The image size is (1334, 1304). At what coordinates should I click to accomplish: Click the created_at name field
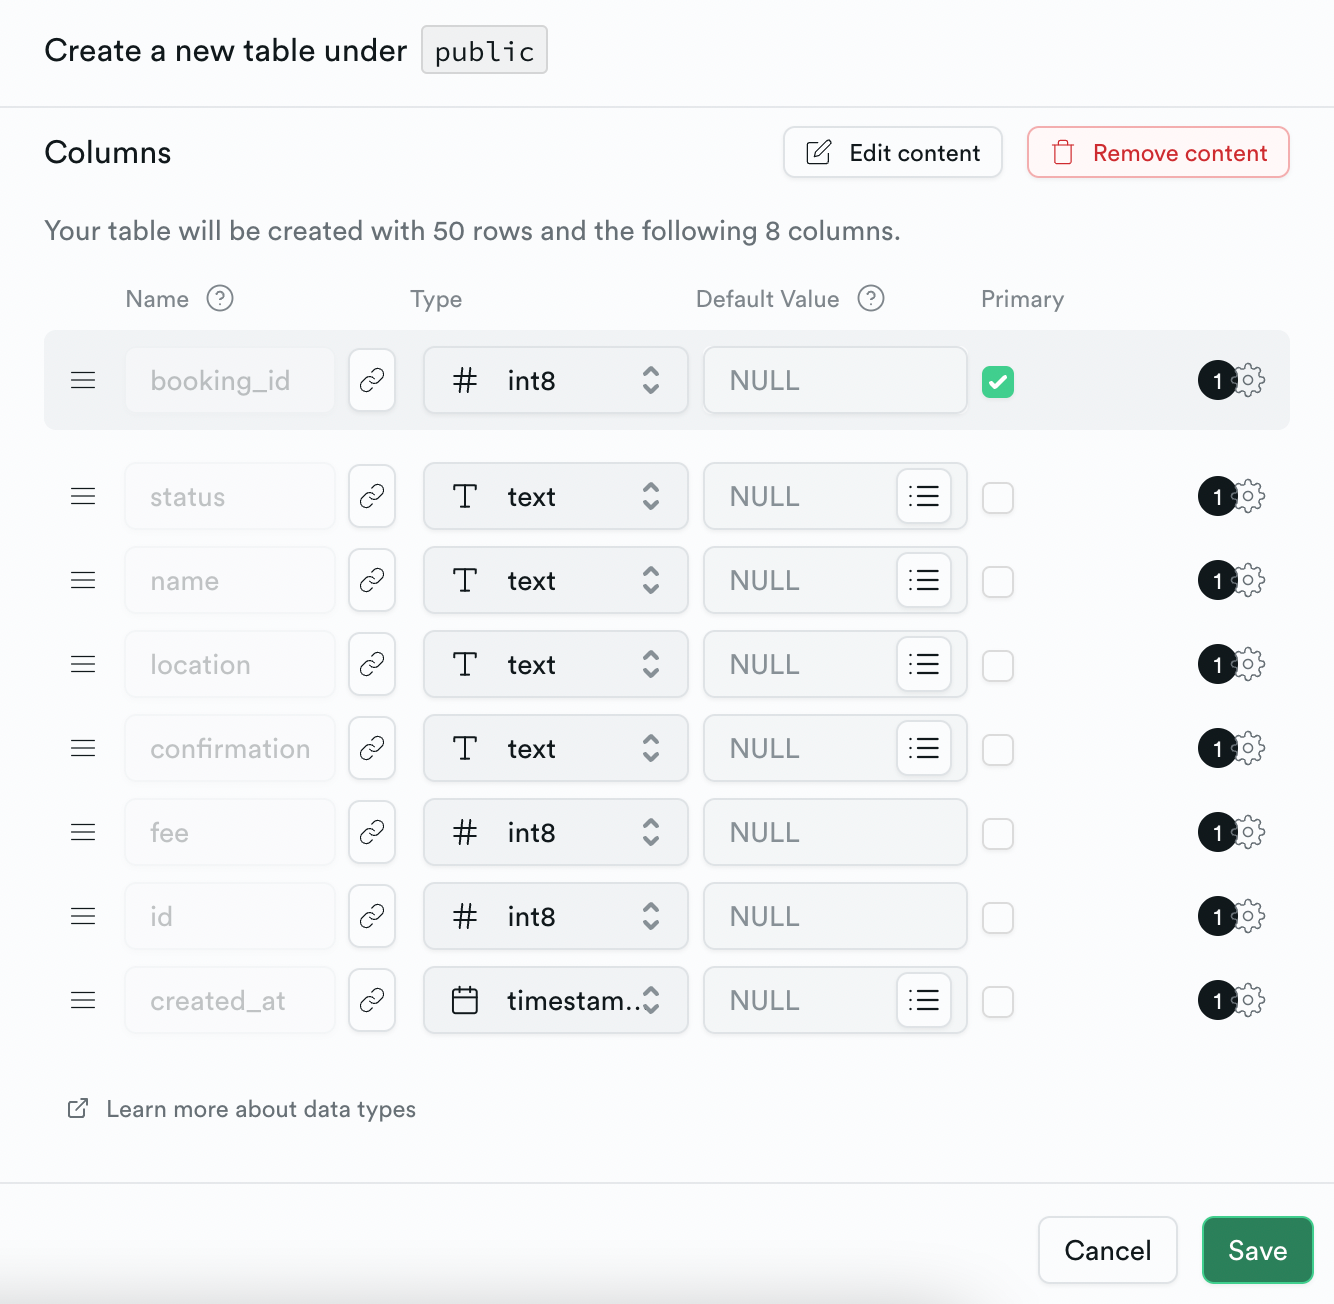point(230,1000)
